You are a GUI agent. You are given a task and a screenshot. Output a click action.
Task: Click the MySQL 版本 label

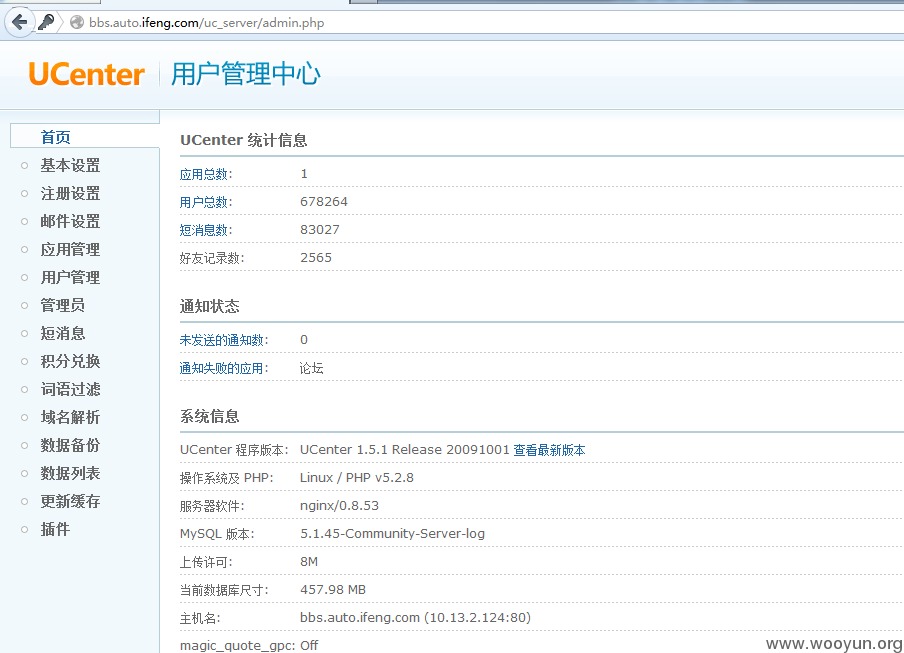click(x=217, y=534)
